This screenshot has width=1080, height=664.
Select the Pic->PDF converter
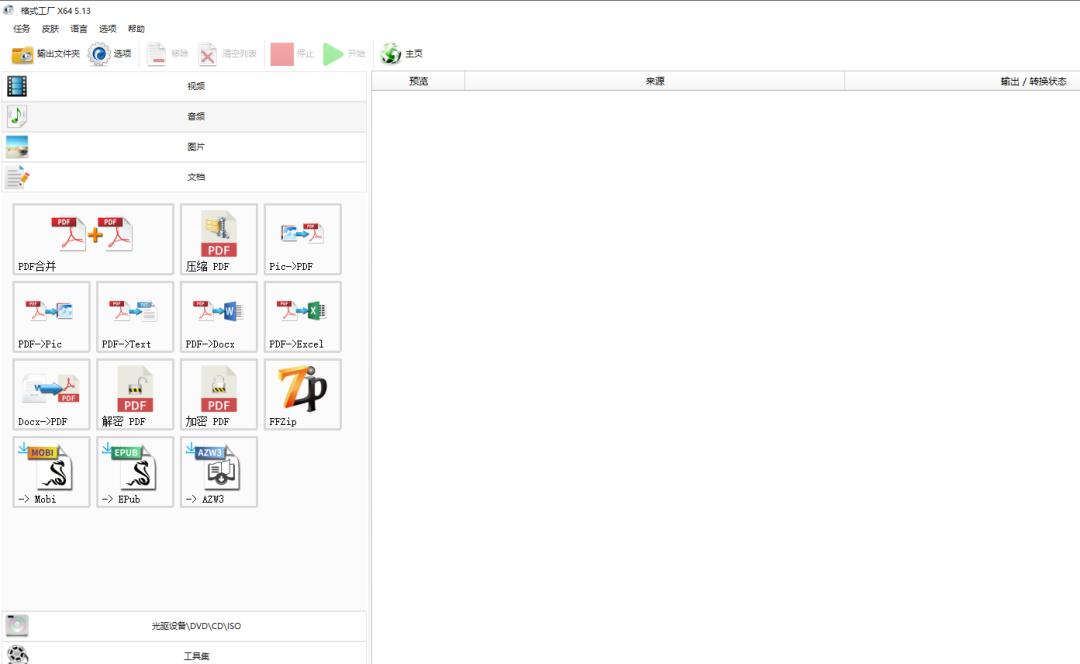point(302,239)
